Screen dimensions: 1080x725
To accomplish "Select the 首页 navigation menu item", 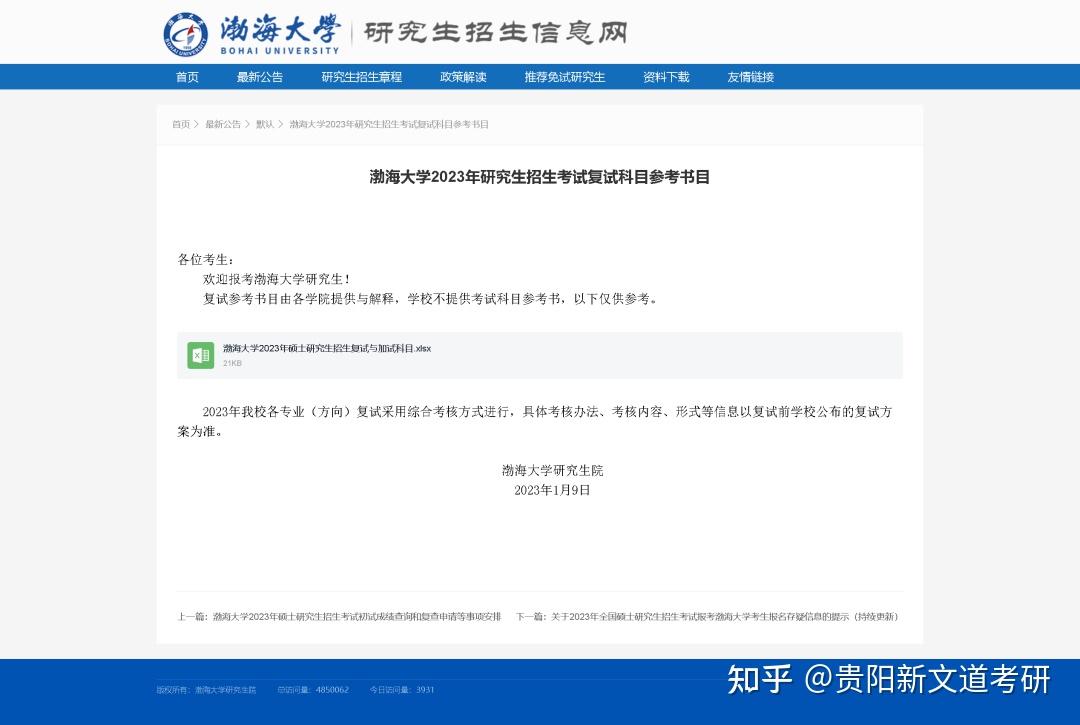I will point(187,76).
